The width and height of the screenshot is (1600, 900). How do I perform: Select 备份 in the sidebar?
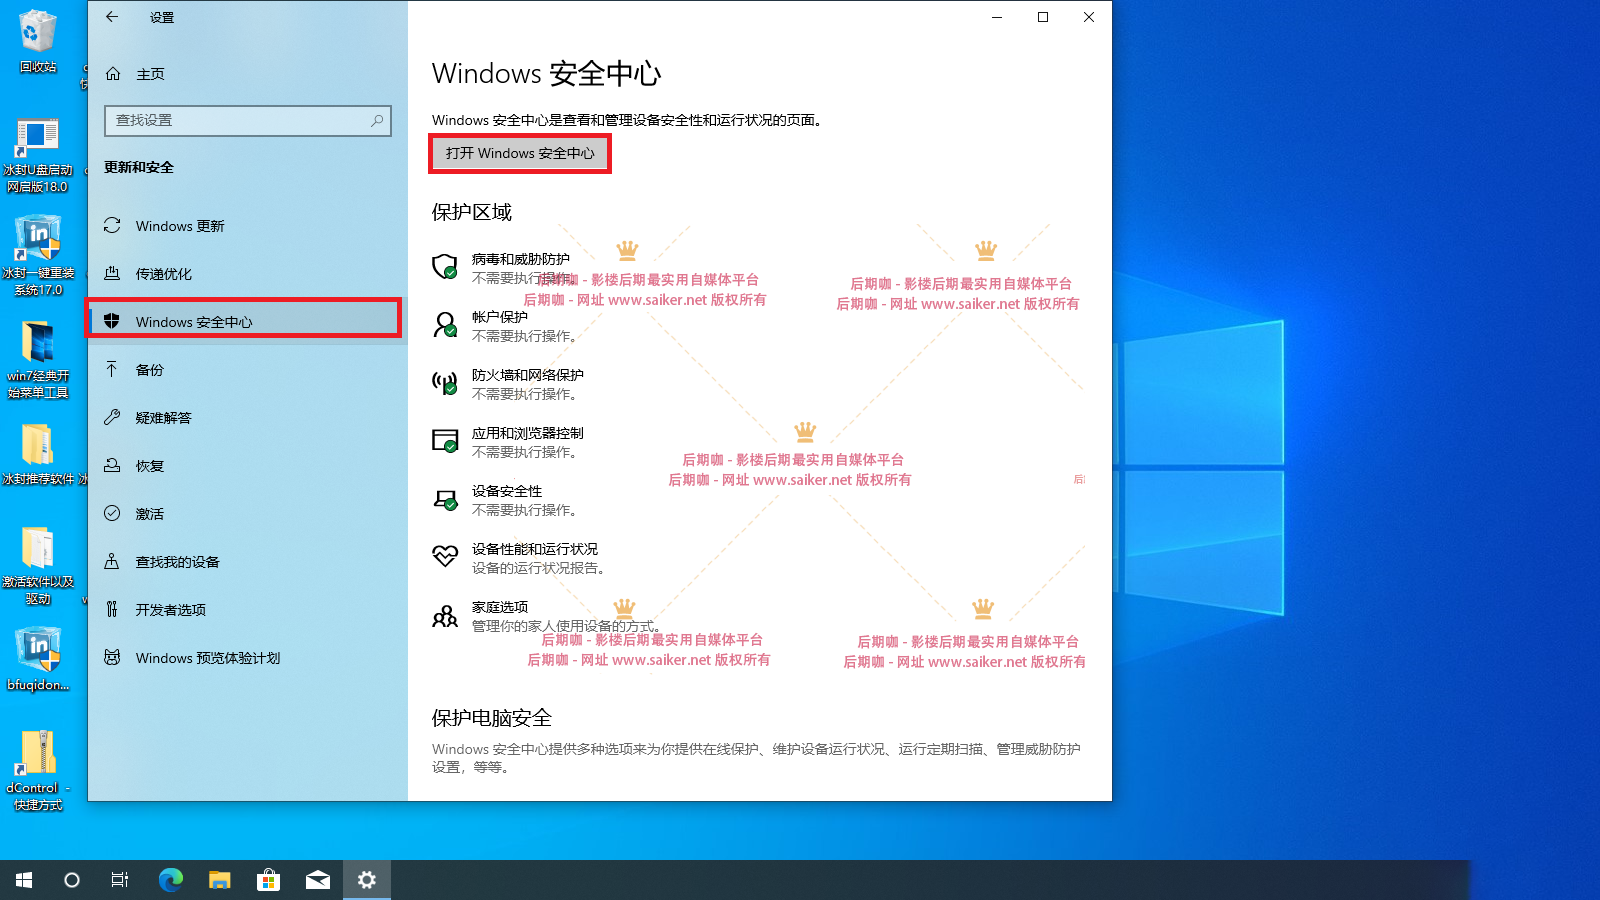248,369
